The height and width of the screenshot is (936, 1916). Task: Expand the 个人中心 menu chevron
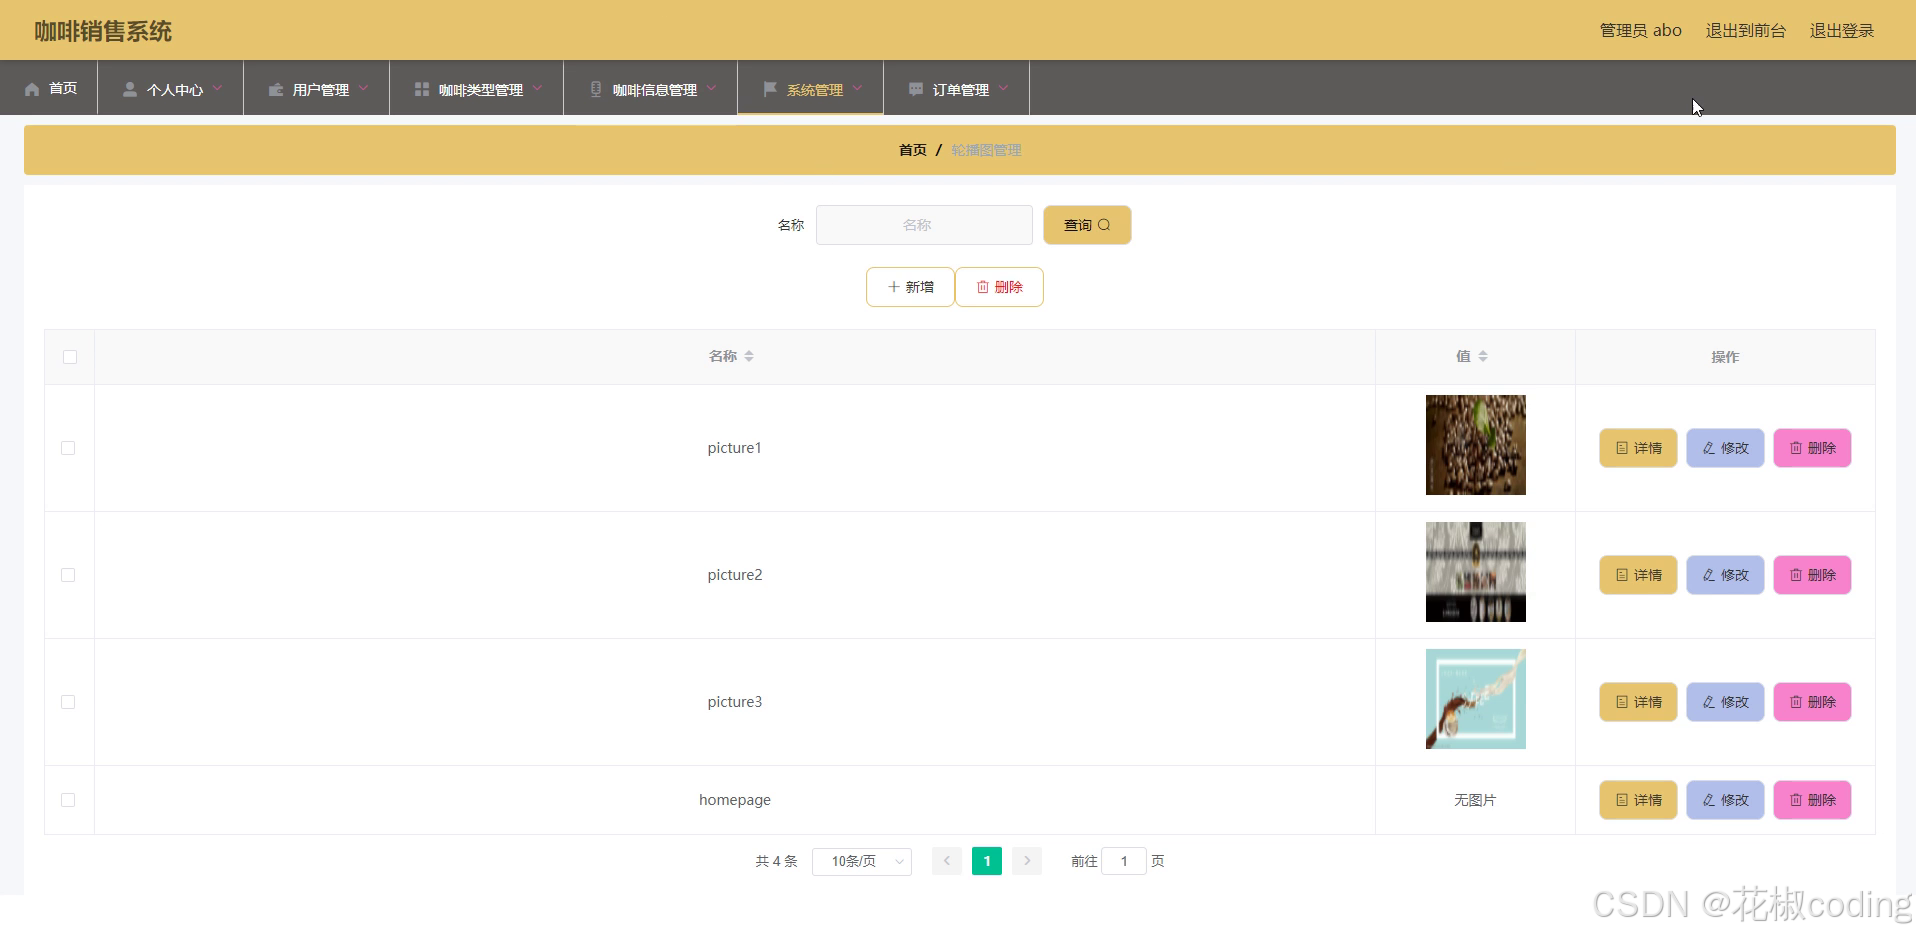pos(217,88)
